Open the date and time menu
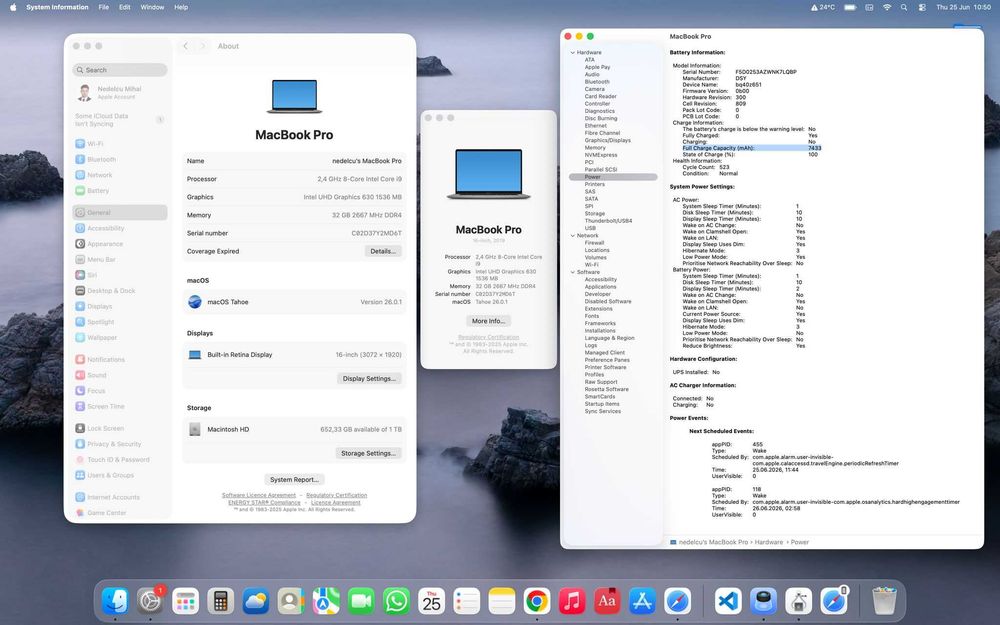The image size is (1000, 625). (963, 7)
